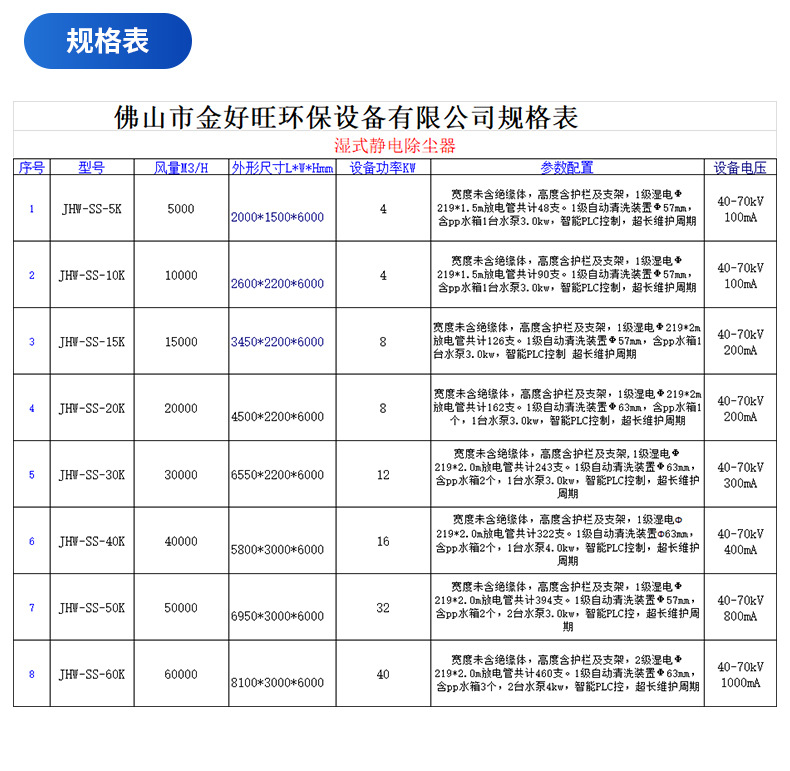The height and width of the screenshot is (771, 790).
Task: Click dimension 2600*2200*6000
Action: 277,283
